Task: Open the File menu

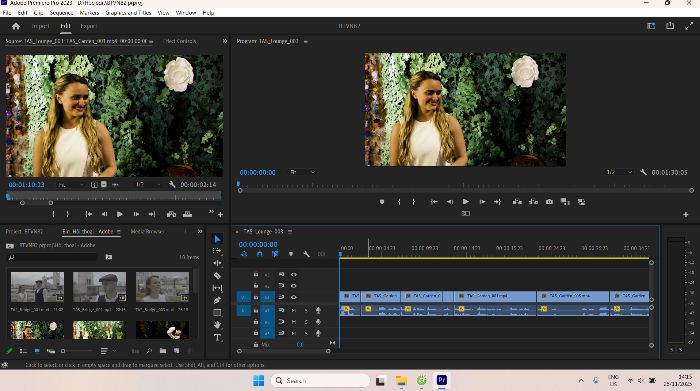Action: pyautogui.click(x=7, y=12)
